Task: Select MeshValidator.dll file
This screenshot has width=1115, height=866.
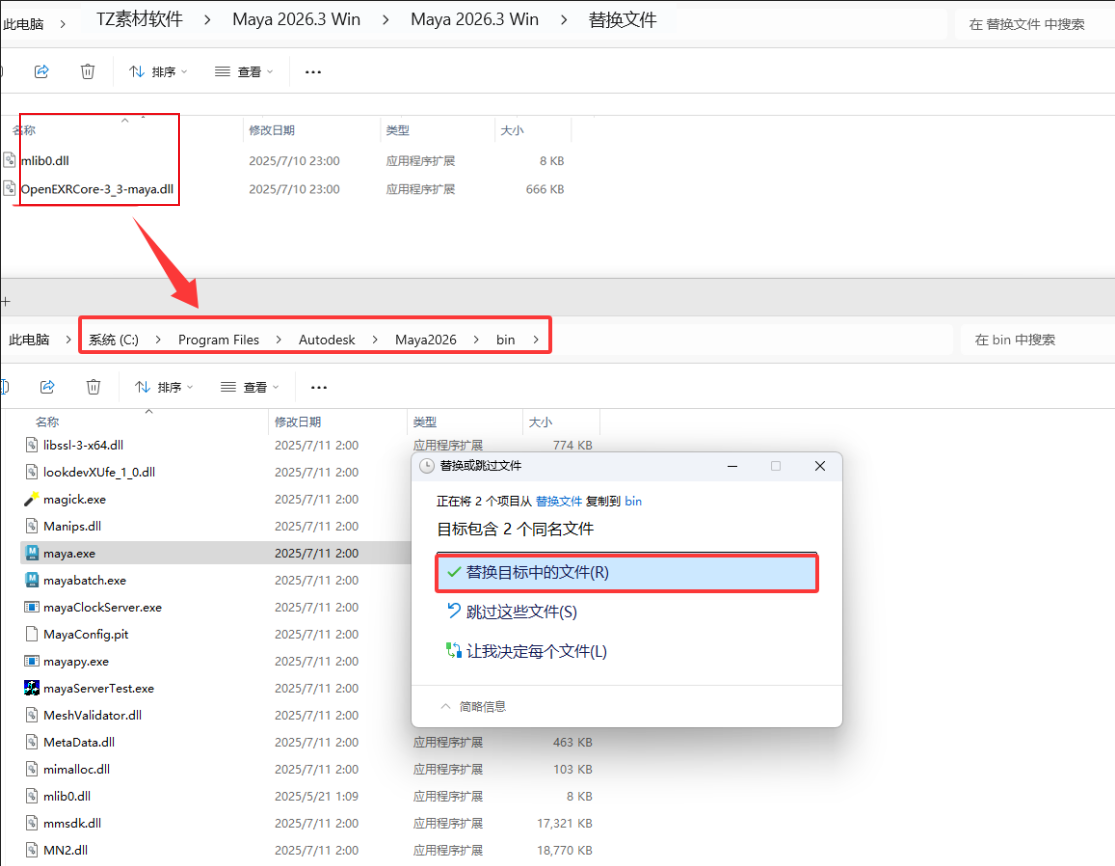Action: 92,715
